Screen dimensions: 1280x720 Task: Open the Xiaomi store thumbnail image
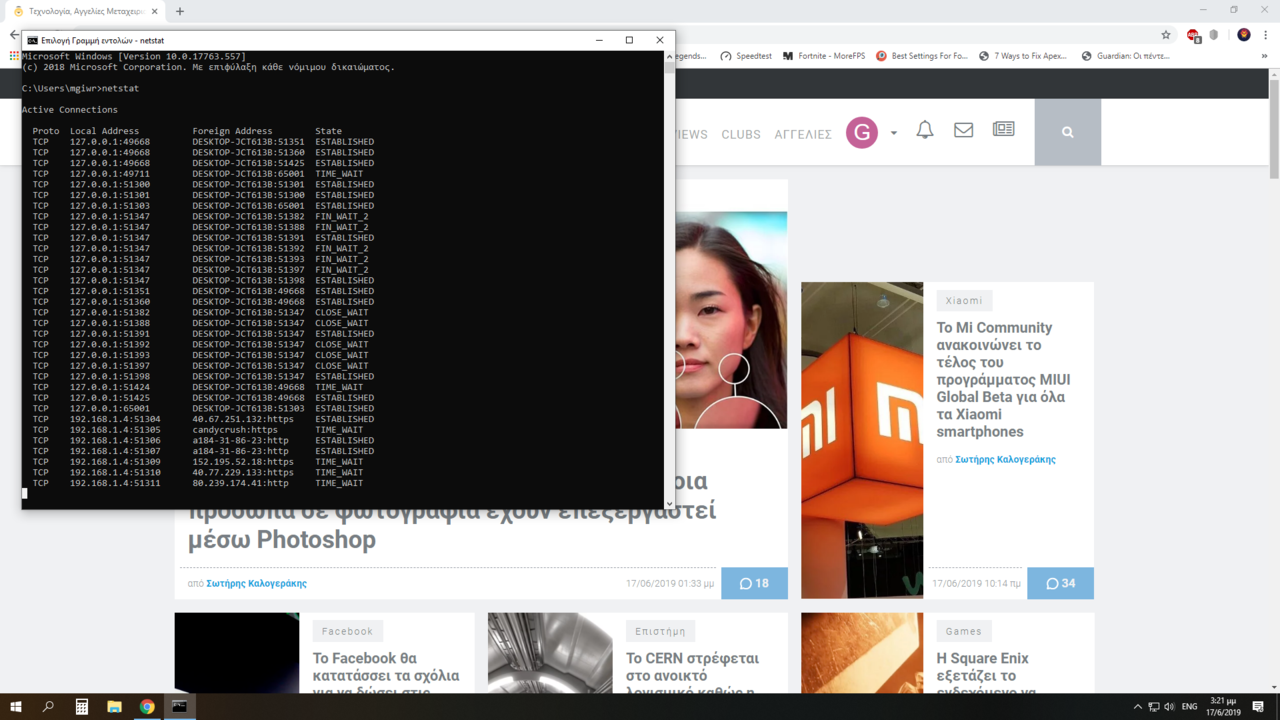click(x=862, y=440)
